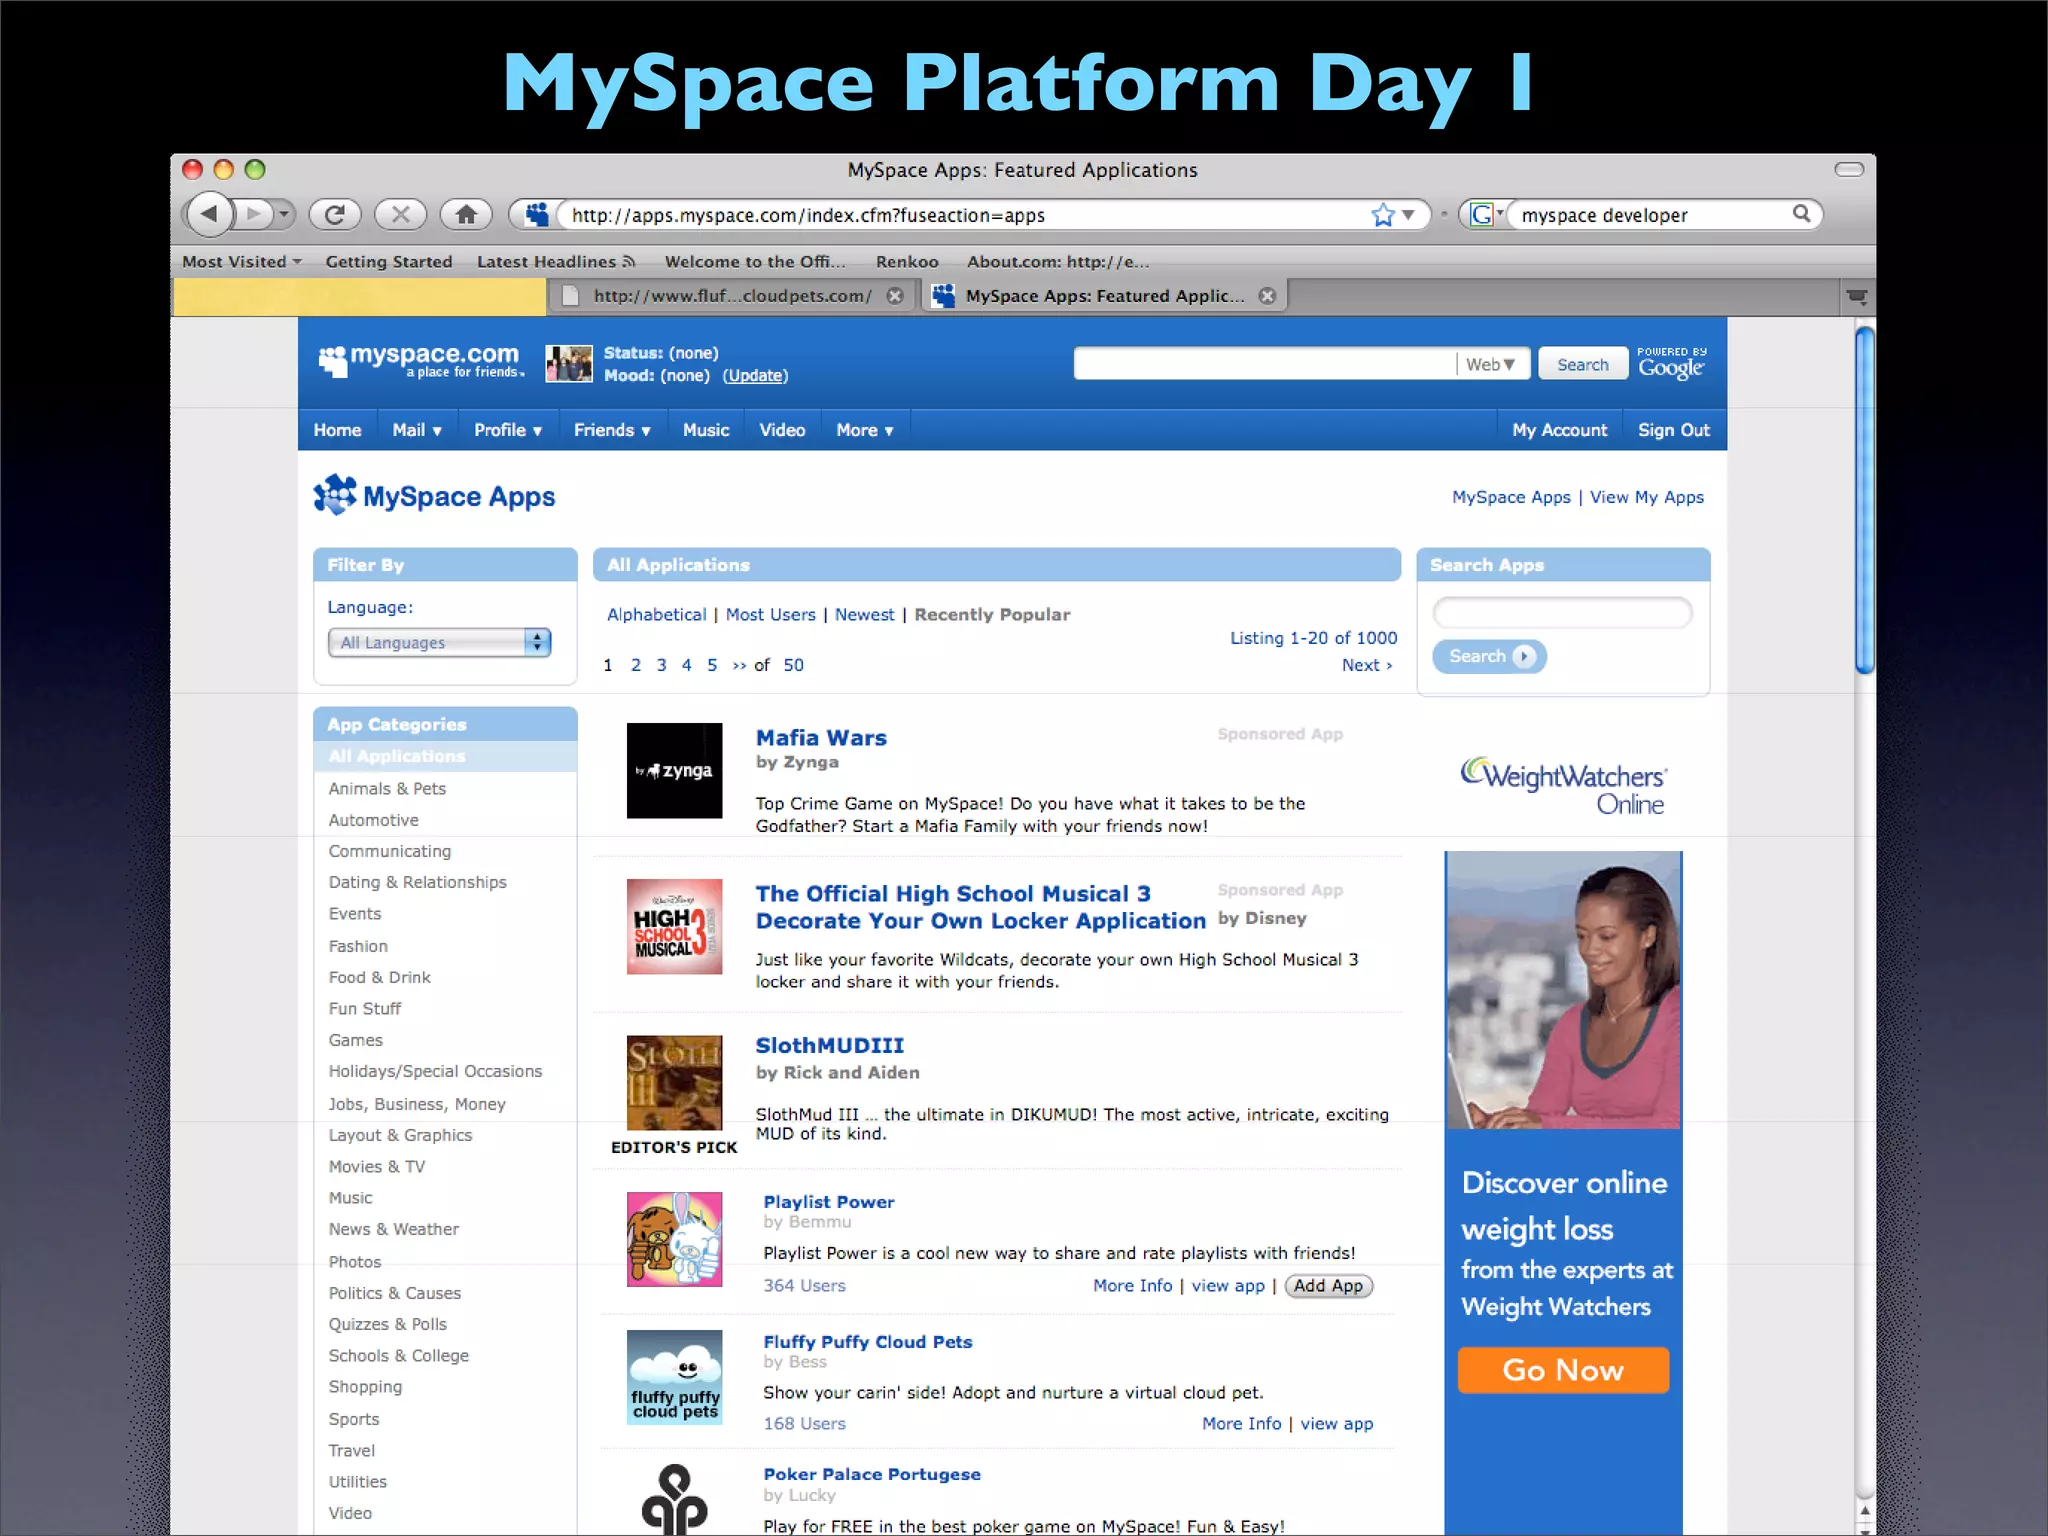Close the cloudpets tab with its X
The width and height of the screenshot is (2048, 1536).
click(x=895, y=296)
